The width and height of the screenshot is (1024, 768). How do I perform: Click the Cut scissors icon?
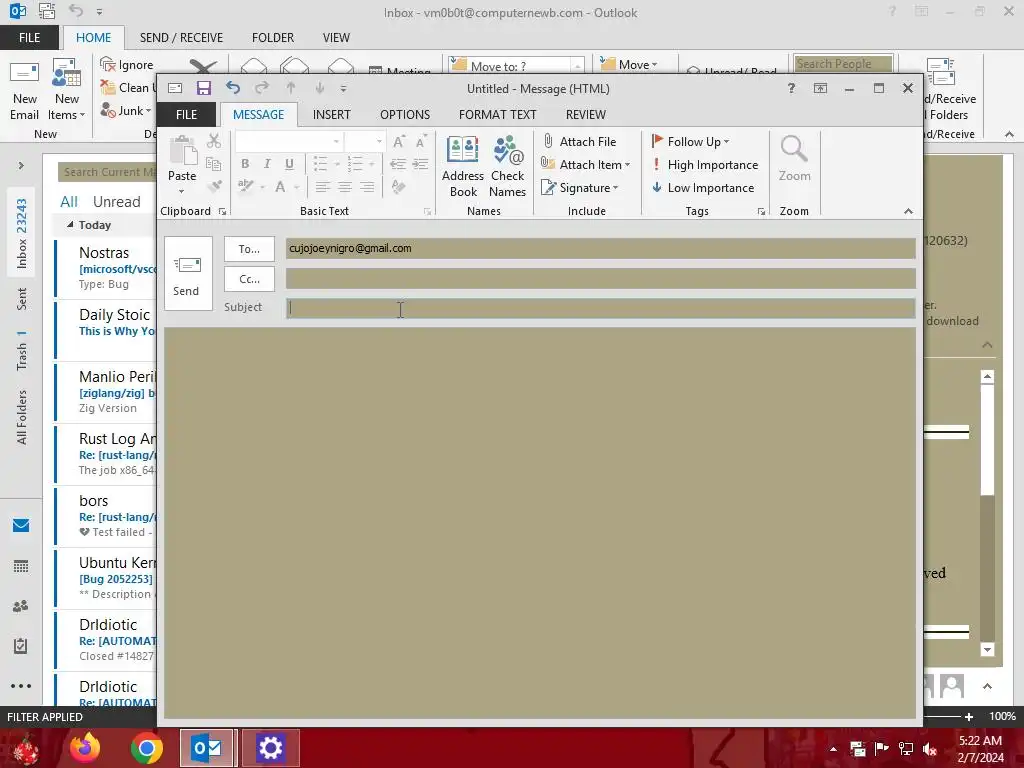click(214, 141)
